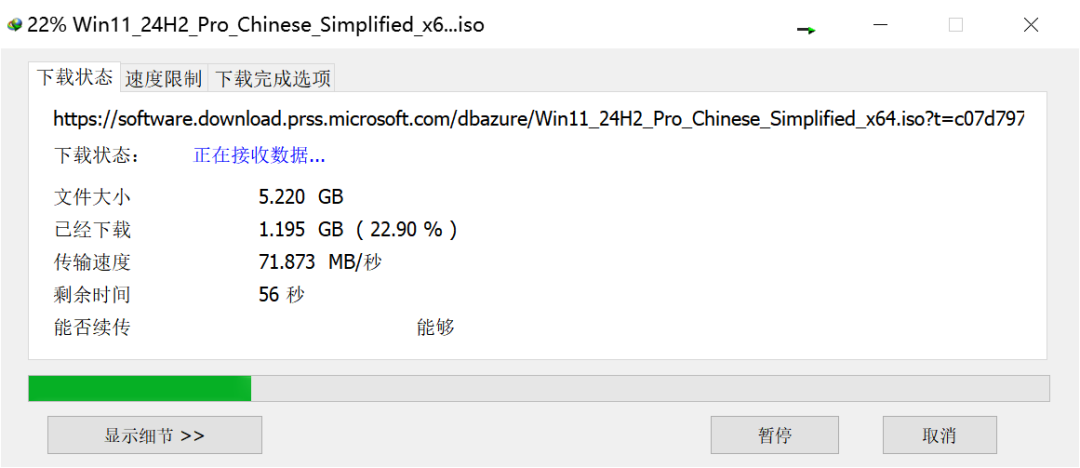Close the download dialog window
The width and height of the screenshot is (1080, 468).
pyautogui.click(x=1030, y=26)
